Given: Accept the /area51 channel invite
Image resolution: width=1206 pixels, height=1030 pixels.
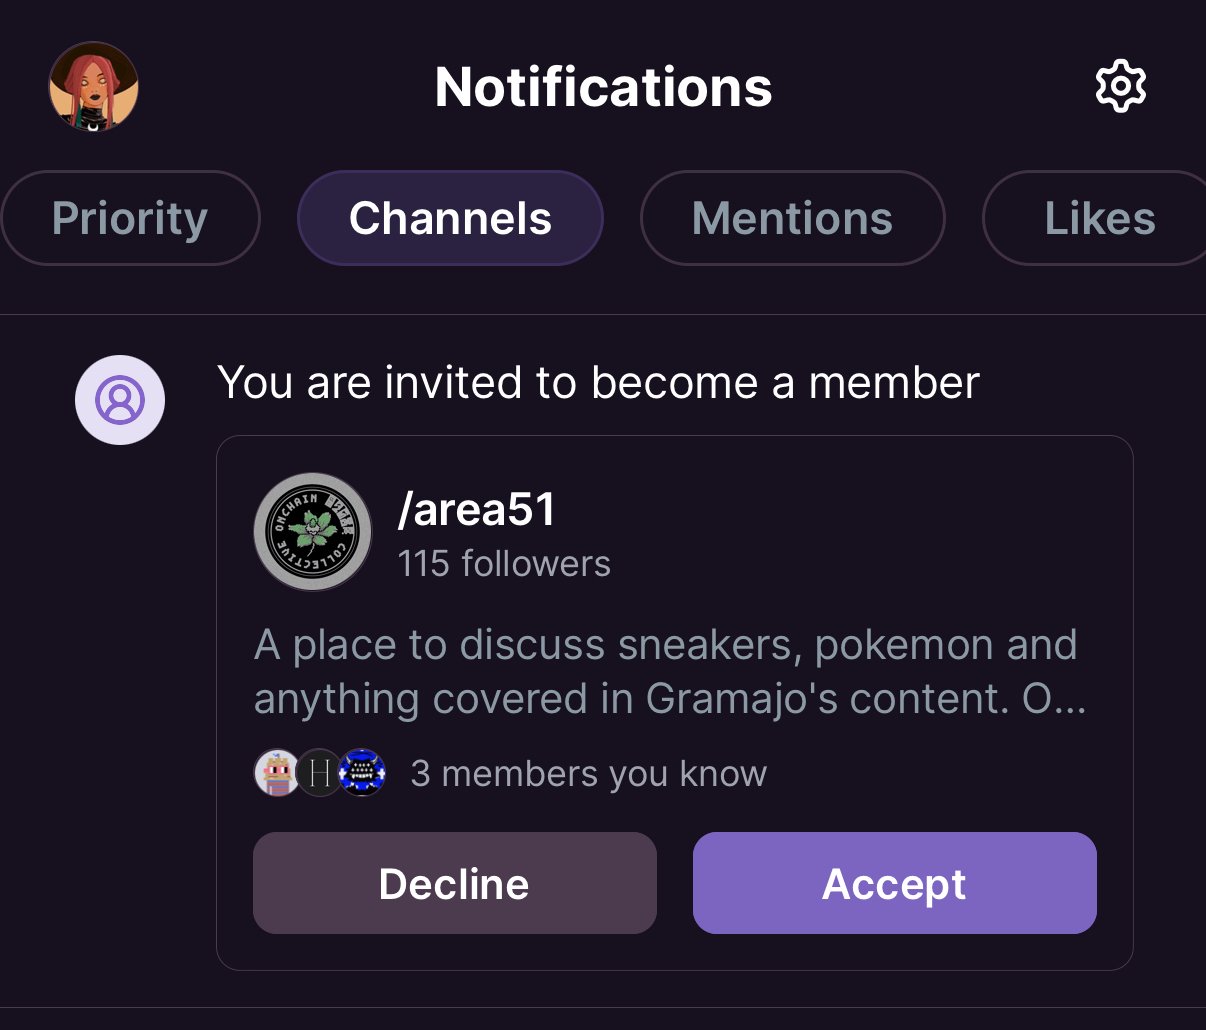Looking at the screenshot, I should [x=894, y=883].
